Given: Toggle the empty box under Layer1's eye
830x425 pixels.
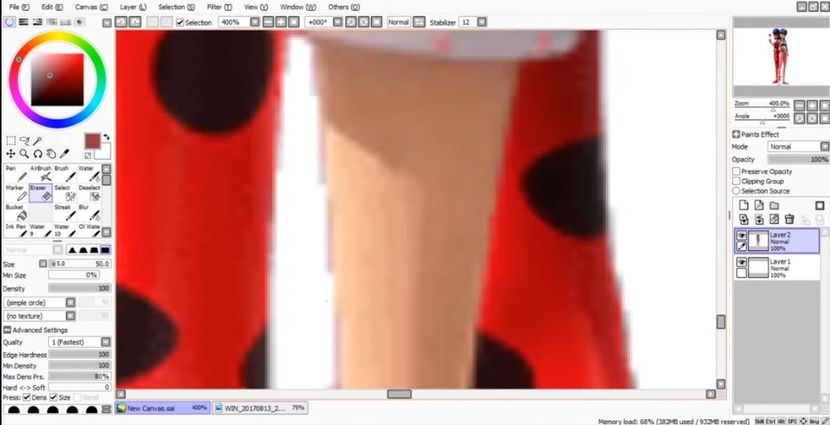Looking at the screenshot, I should (x=742, y=273).
